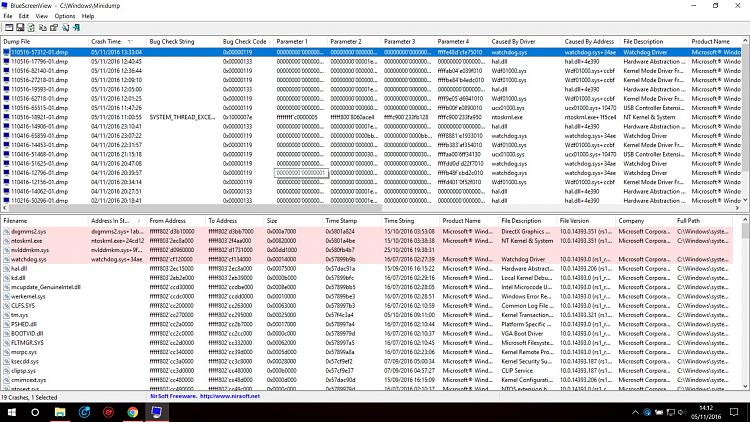This screenshot has width=750, height=422.
Task: Sort by the Caused By Address column
Action: point(591,42)
